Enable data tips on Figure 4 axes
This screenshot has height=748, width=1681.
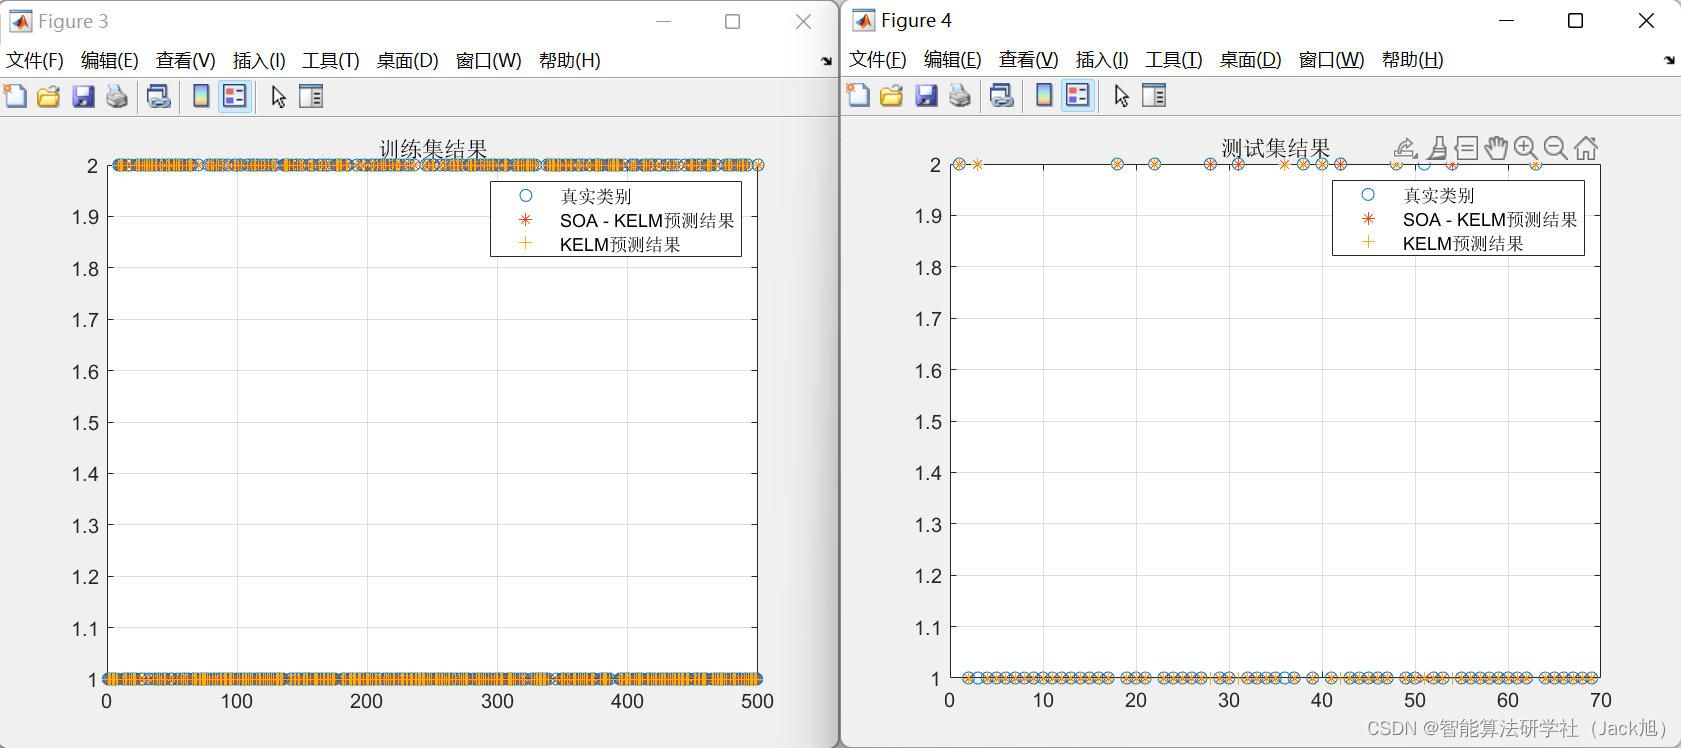point(1466,148)
